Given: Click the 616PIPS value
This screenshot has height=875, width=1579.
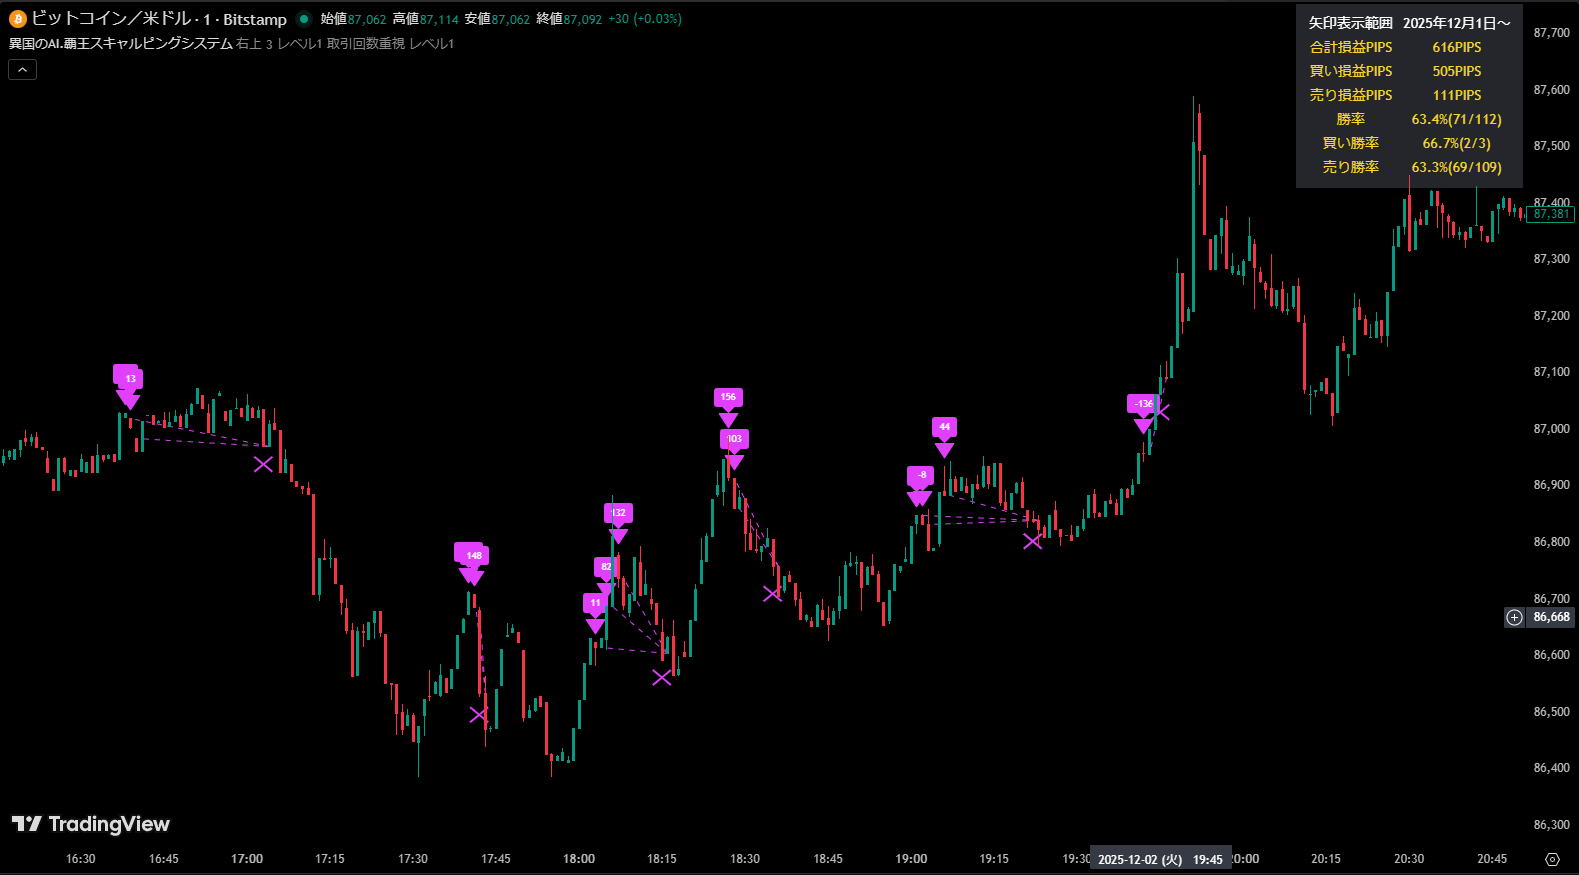Looking at the screenshot, I should tap(1457, 47).
